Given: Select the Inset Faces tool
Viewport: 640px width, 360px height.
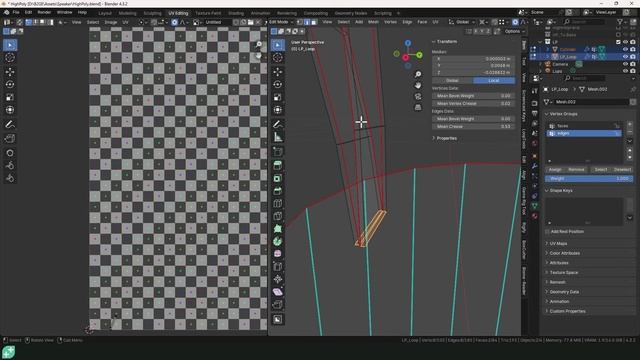Looking at the screenshot, I should tap(278, 178).
